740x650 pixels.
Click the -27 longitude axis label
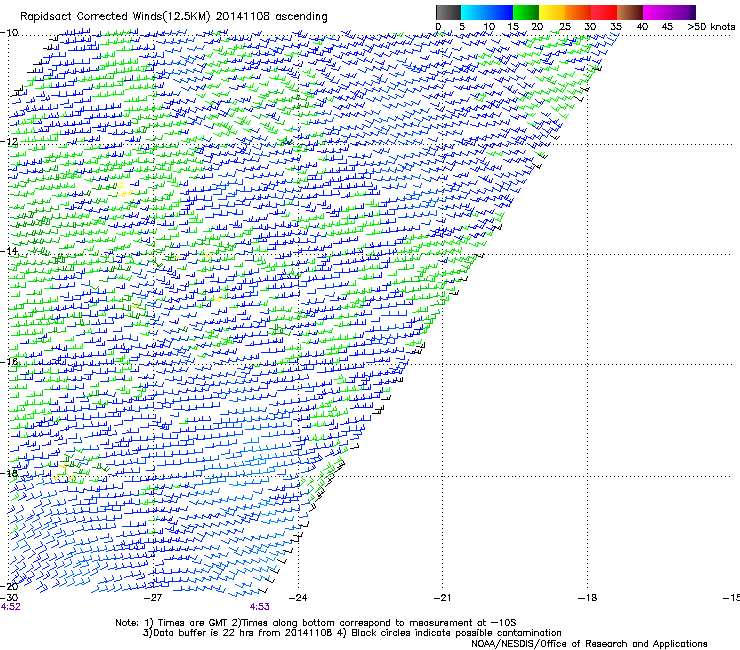coord(153,598)
